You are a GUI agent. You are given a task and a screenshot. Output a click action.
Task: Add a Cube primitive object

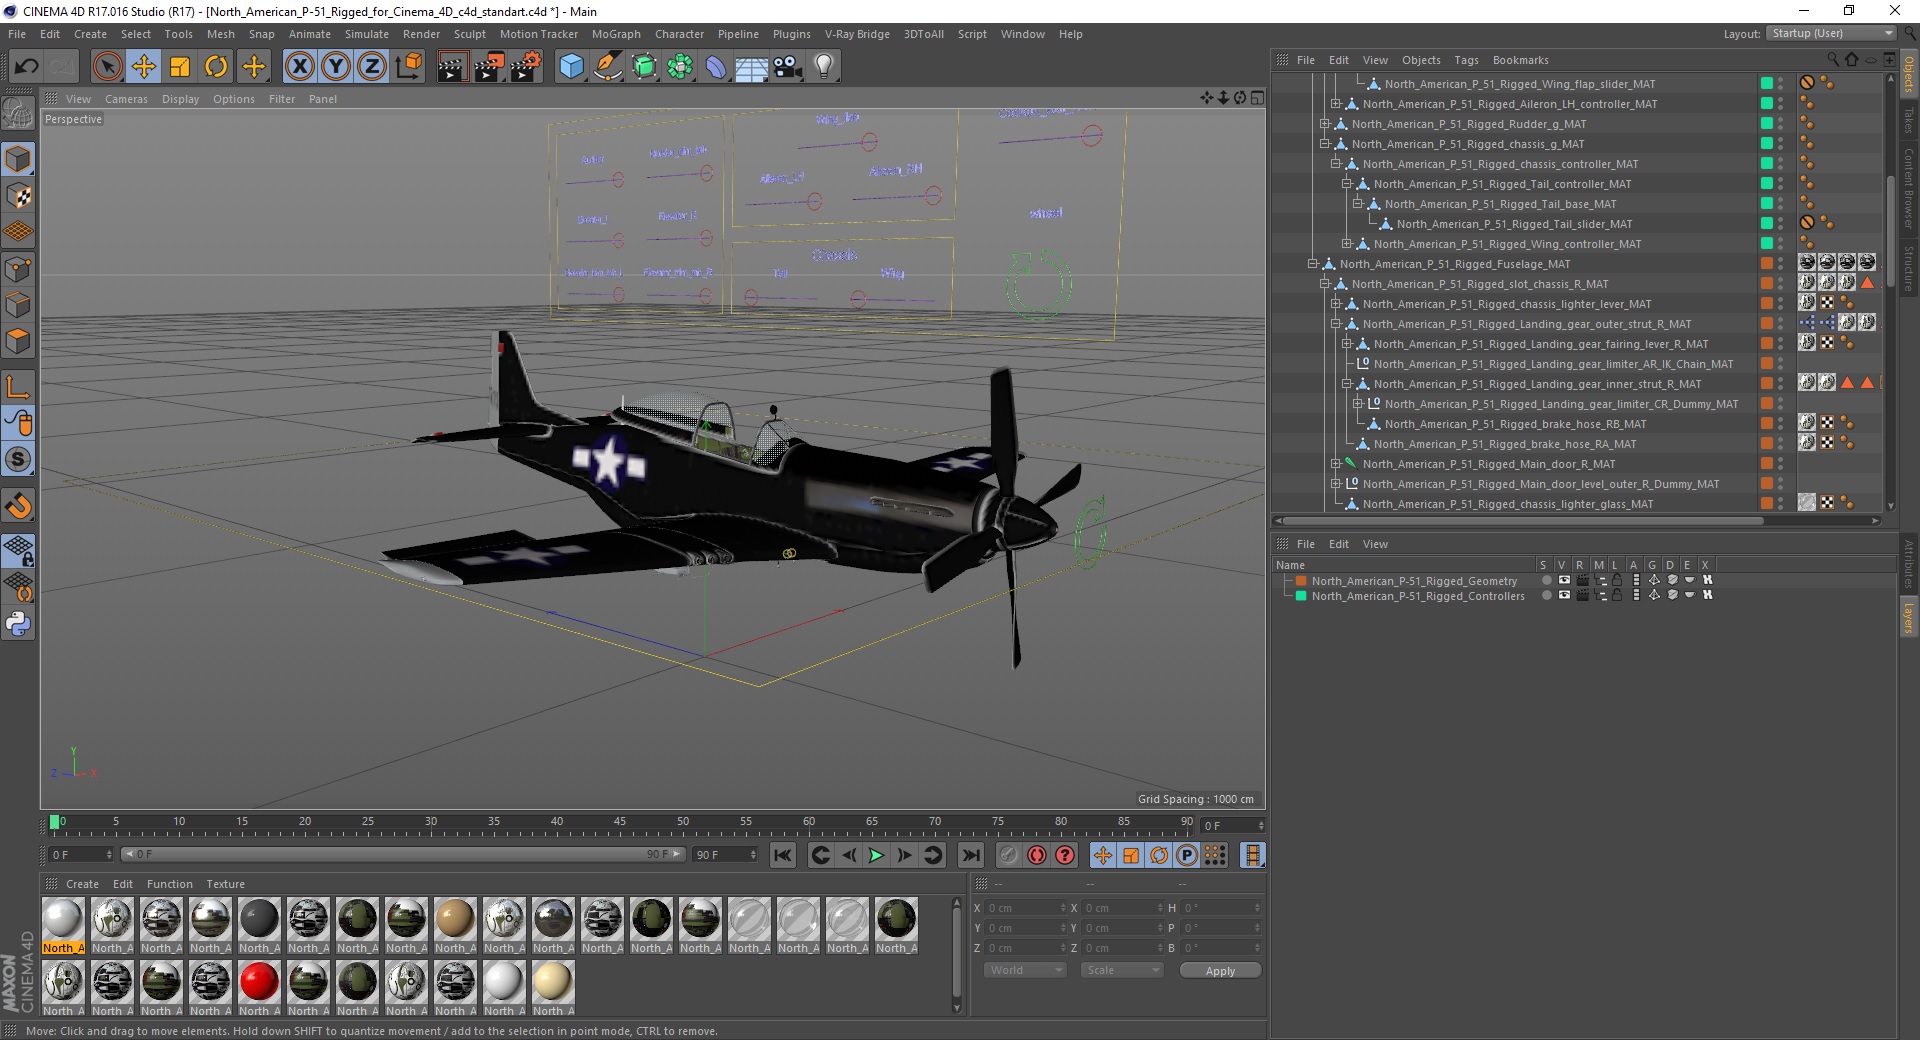pyautogui.click(x=571, y=67)
